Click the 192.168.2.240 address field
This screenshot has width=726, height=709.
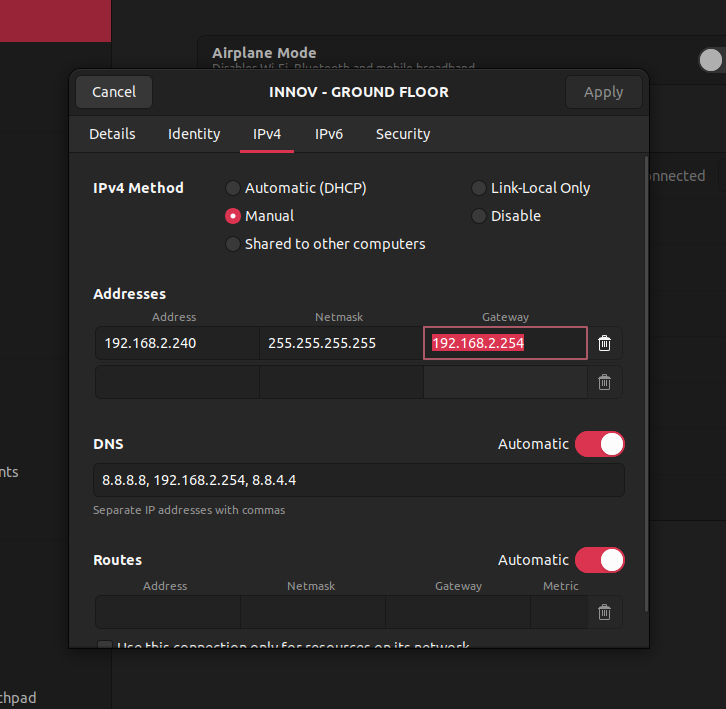pos(177,343)
